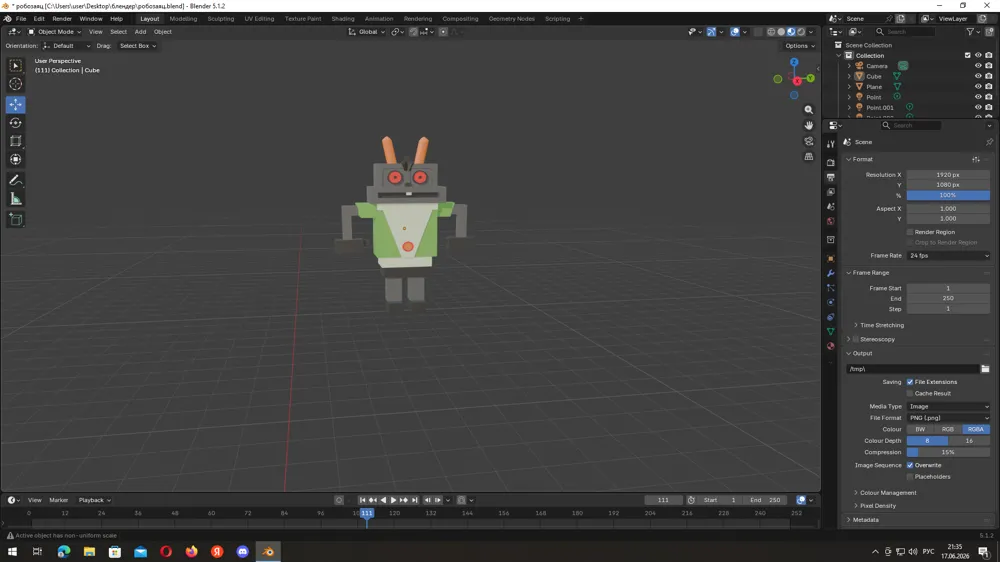Open the View Layer properties tab
Screen dimensions: 1000x562
(x=830, y=192)
